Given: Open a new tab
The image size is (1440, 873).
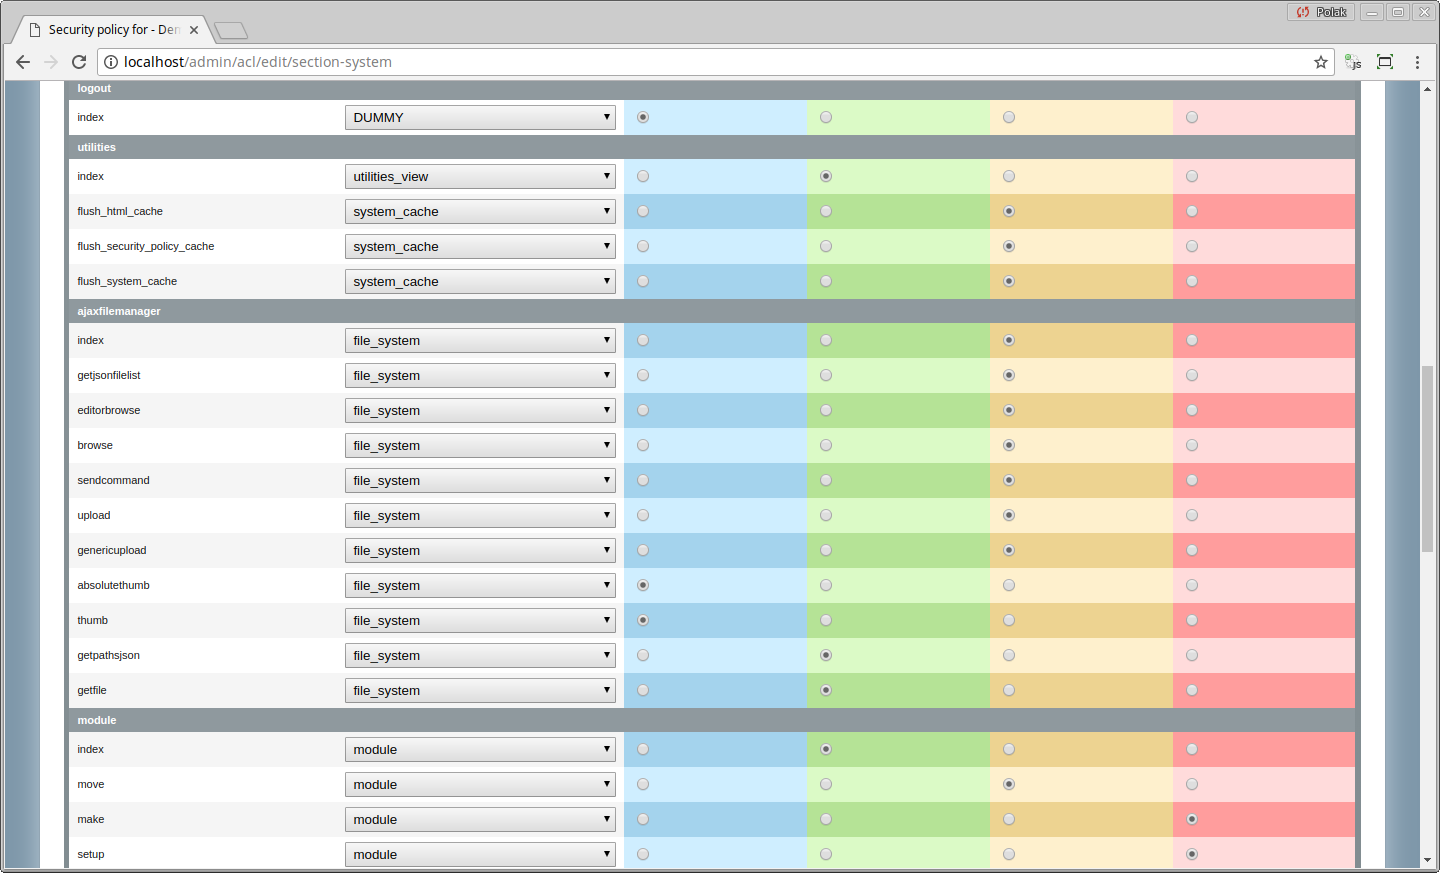Looking at the screenshot, I should (231, 31).
